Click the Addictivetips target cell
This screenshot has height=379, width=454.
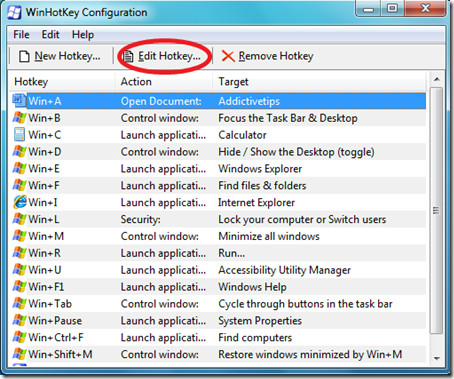[x=249, y=101]
